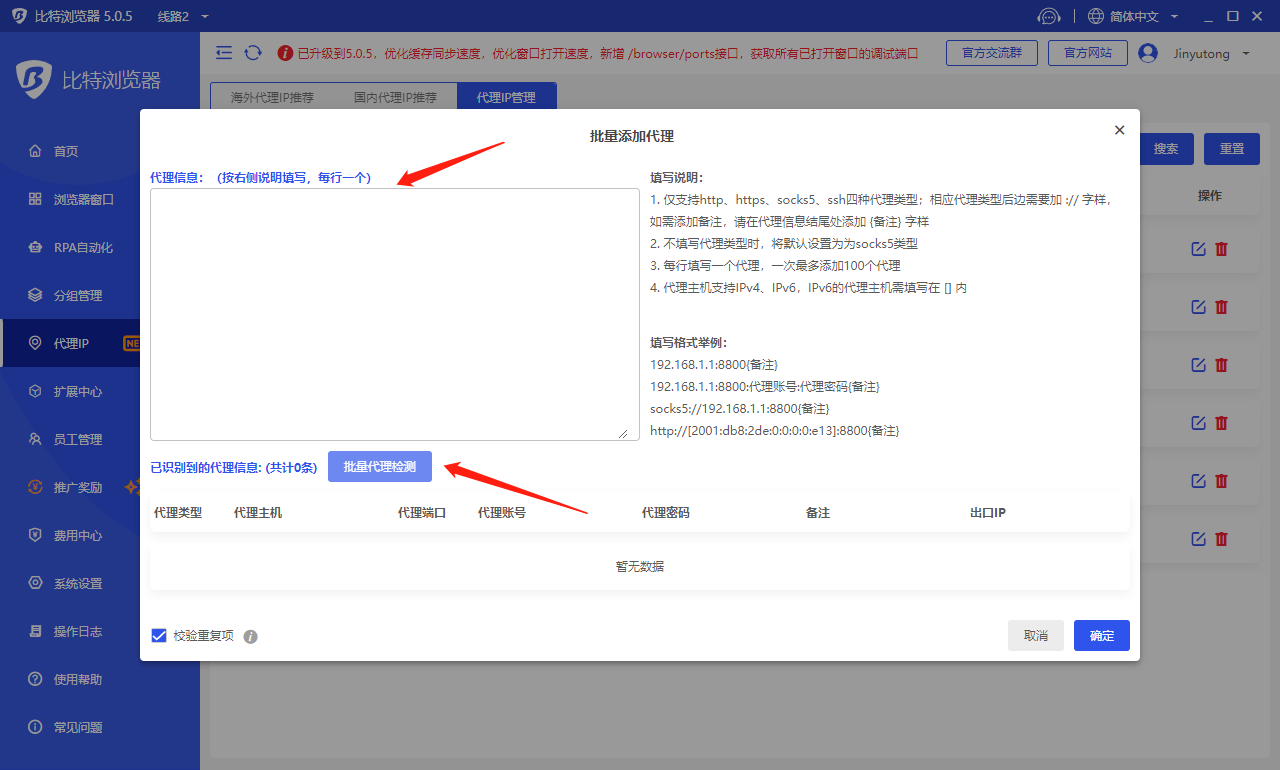This screenshot has width=1280, height=770.
Task: Click the 取消 cancel button
Action: (x=1035, y=636)
